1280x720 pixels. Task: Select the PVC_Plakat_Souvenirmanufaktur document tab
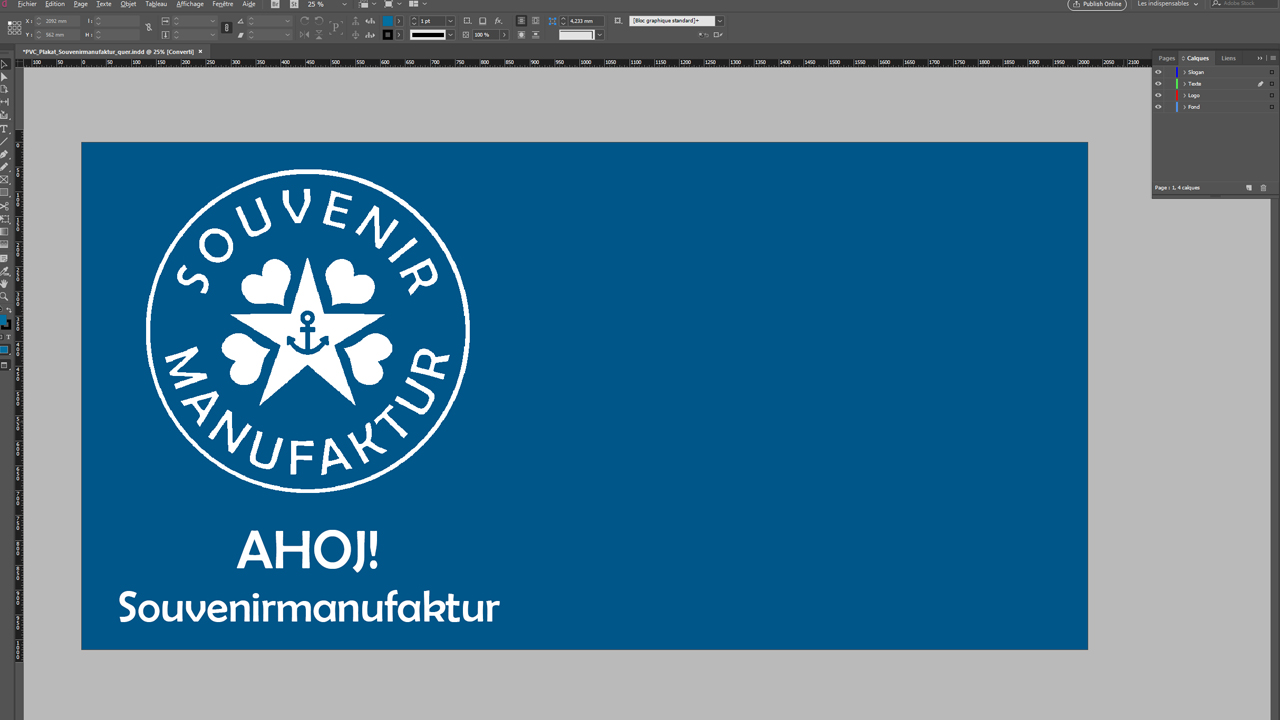point(108,51)
